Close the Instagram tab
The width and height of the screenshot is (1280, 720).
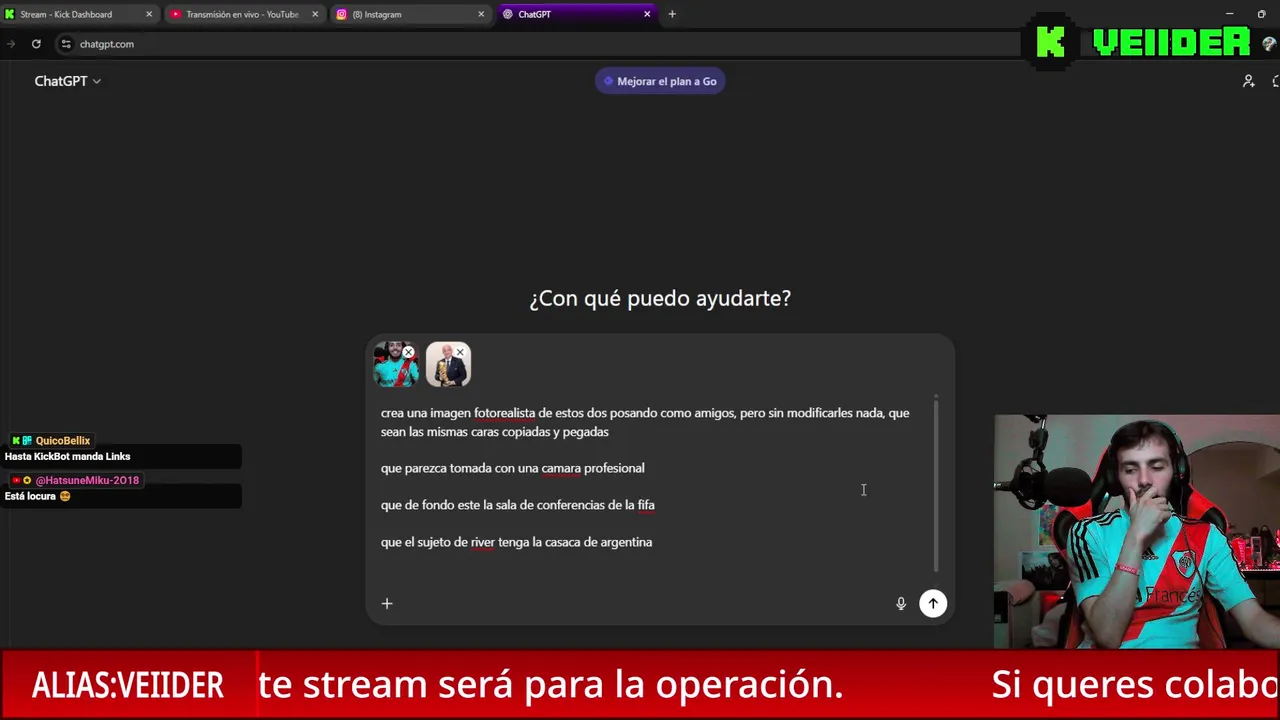tap(481, 14)
